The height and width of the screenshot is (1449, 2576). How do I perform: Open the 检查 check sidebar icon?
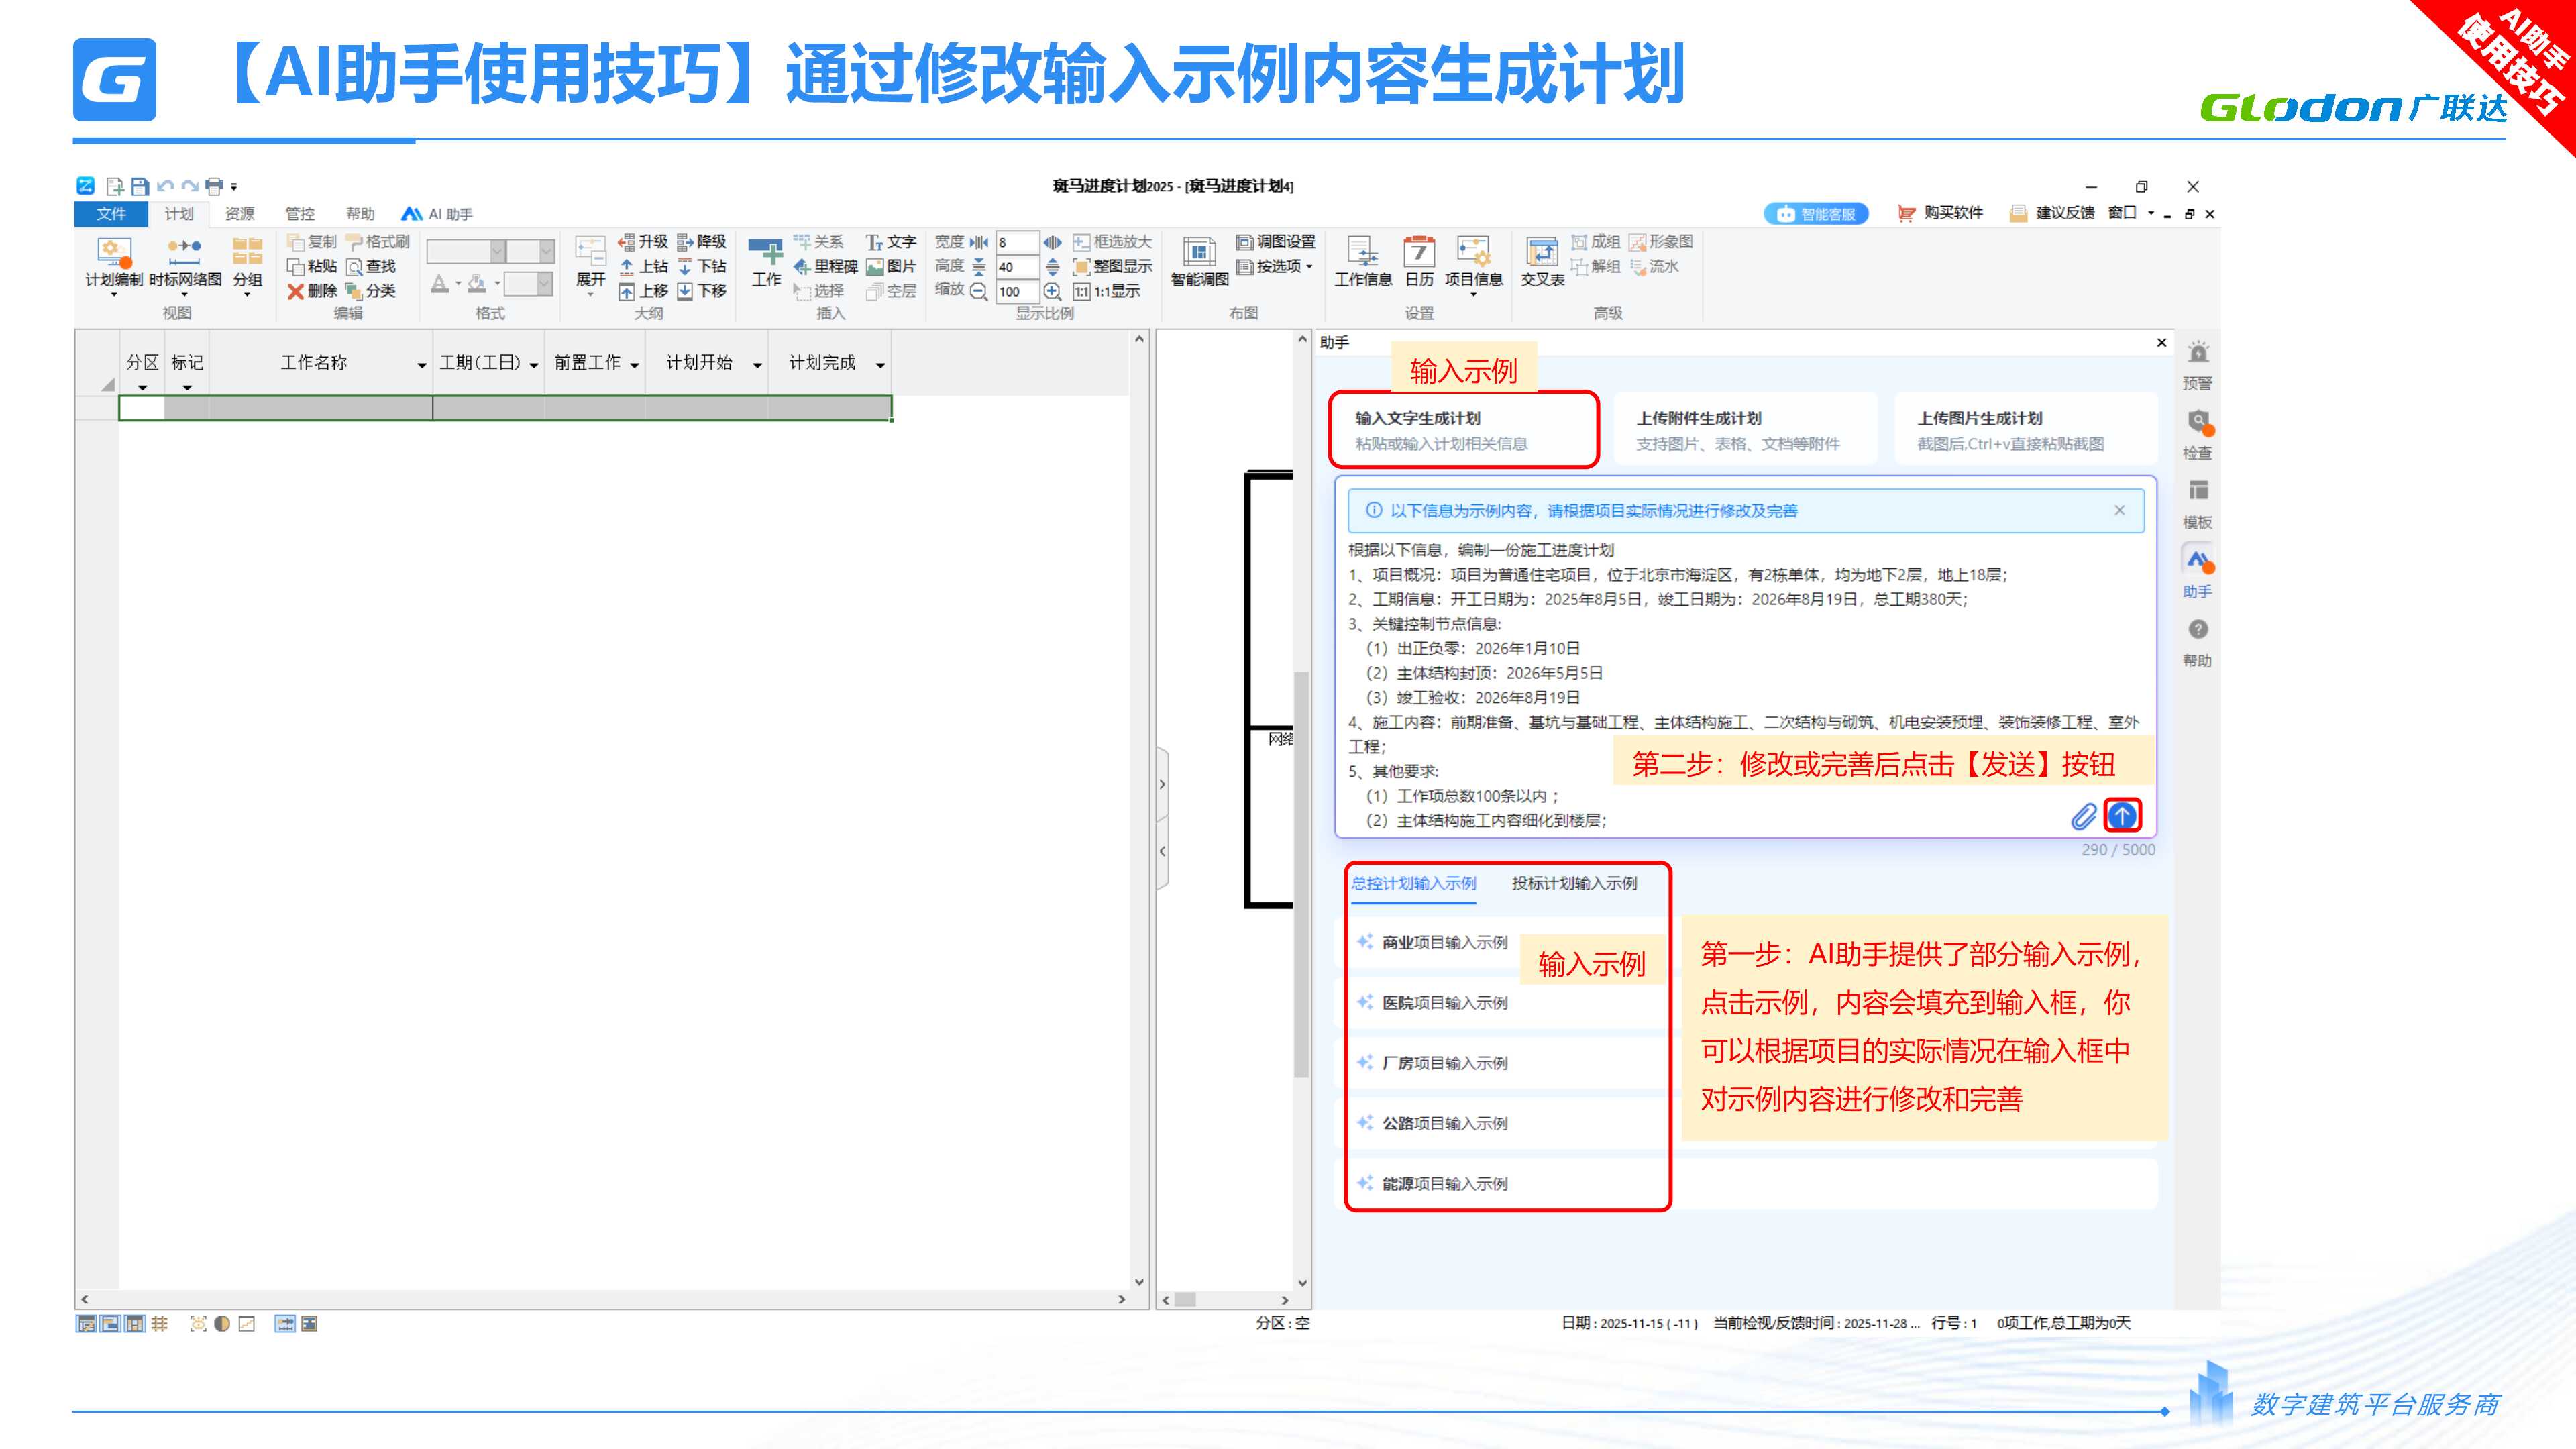[x=2197, y=423]
